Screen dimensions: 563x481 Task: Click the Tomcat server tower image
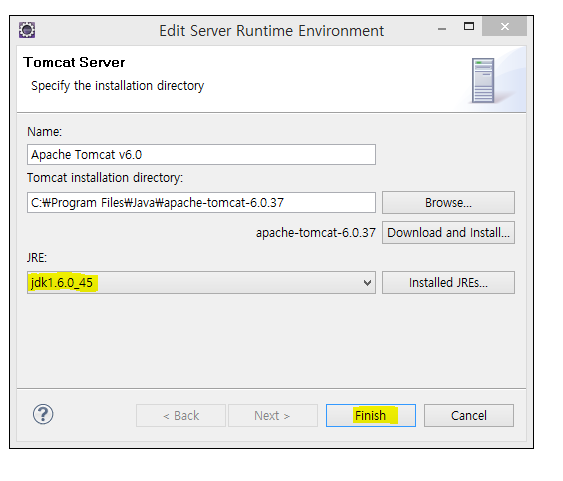click(483, 80)
